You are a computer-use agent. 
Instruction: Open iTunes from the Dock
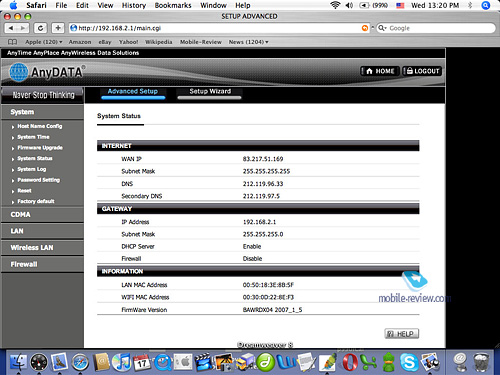121,362
